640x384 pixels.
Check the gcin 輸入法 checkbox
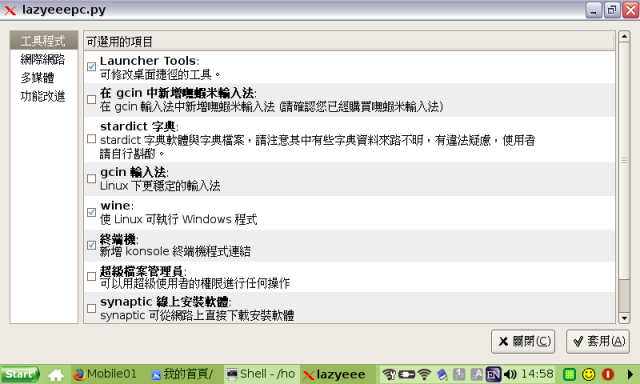pos(91,179)
